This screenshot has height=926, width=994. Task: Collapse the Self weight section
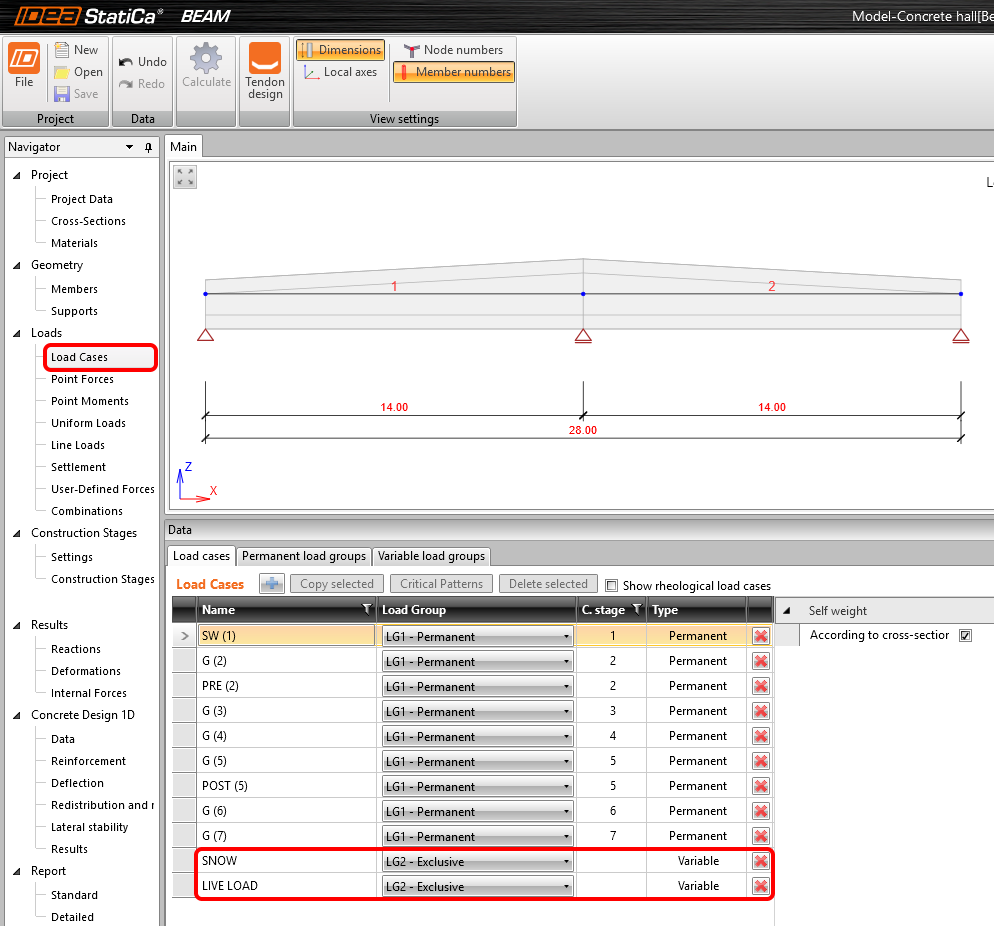pos(787,611)
